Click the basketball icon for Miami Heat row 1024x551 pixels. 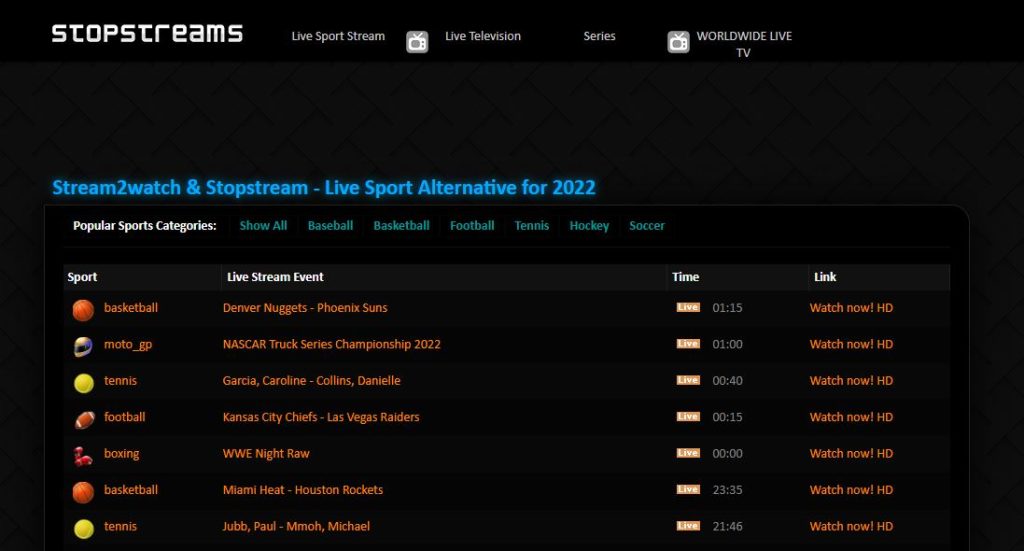[x=83, y=491]
